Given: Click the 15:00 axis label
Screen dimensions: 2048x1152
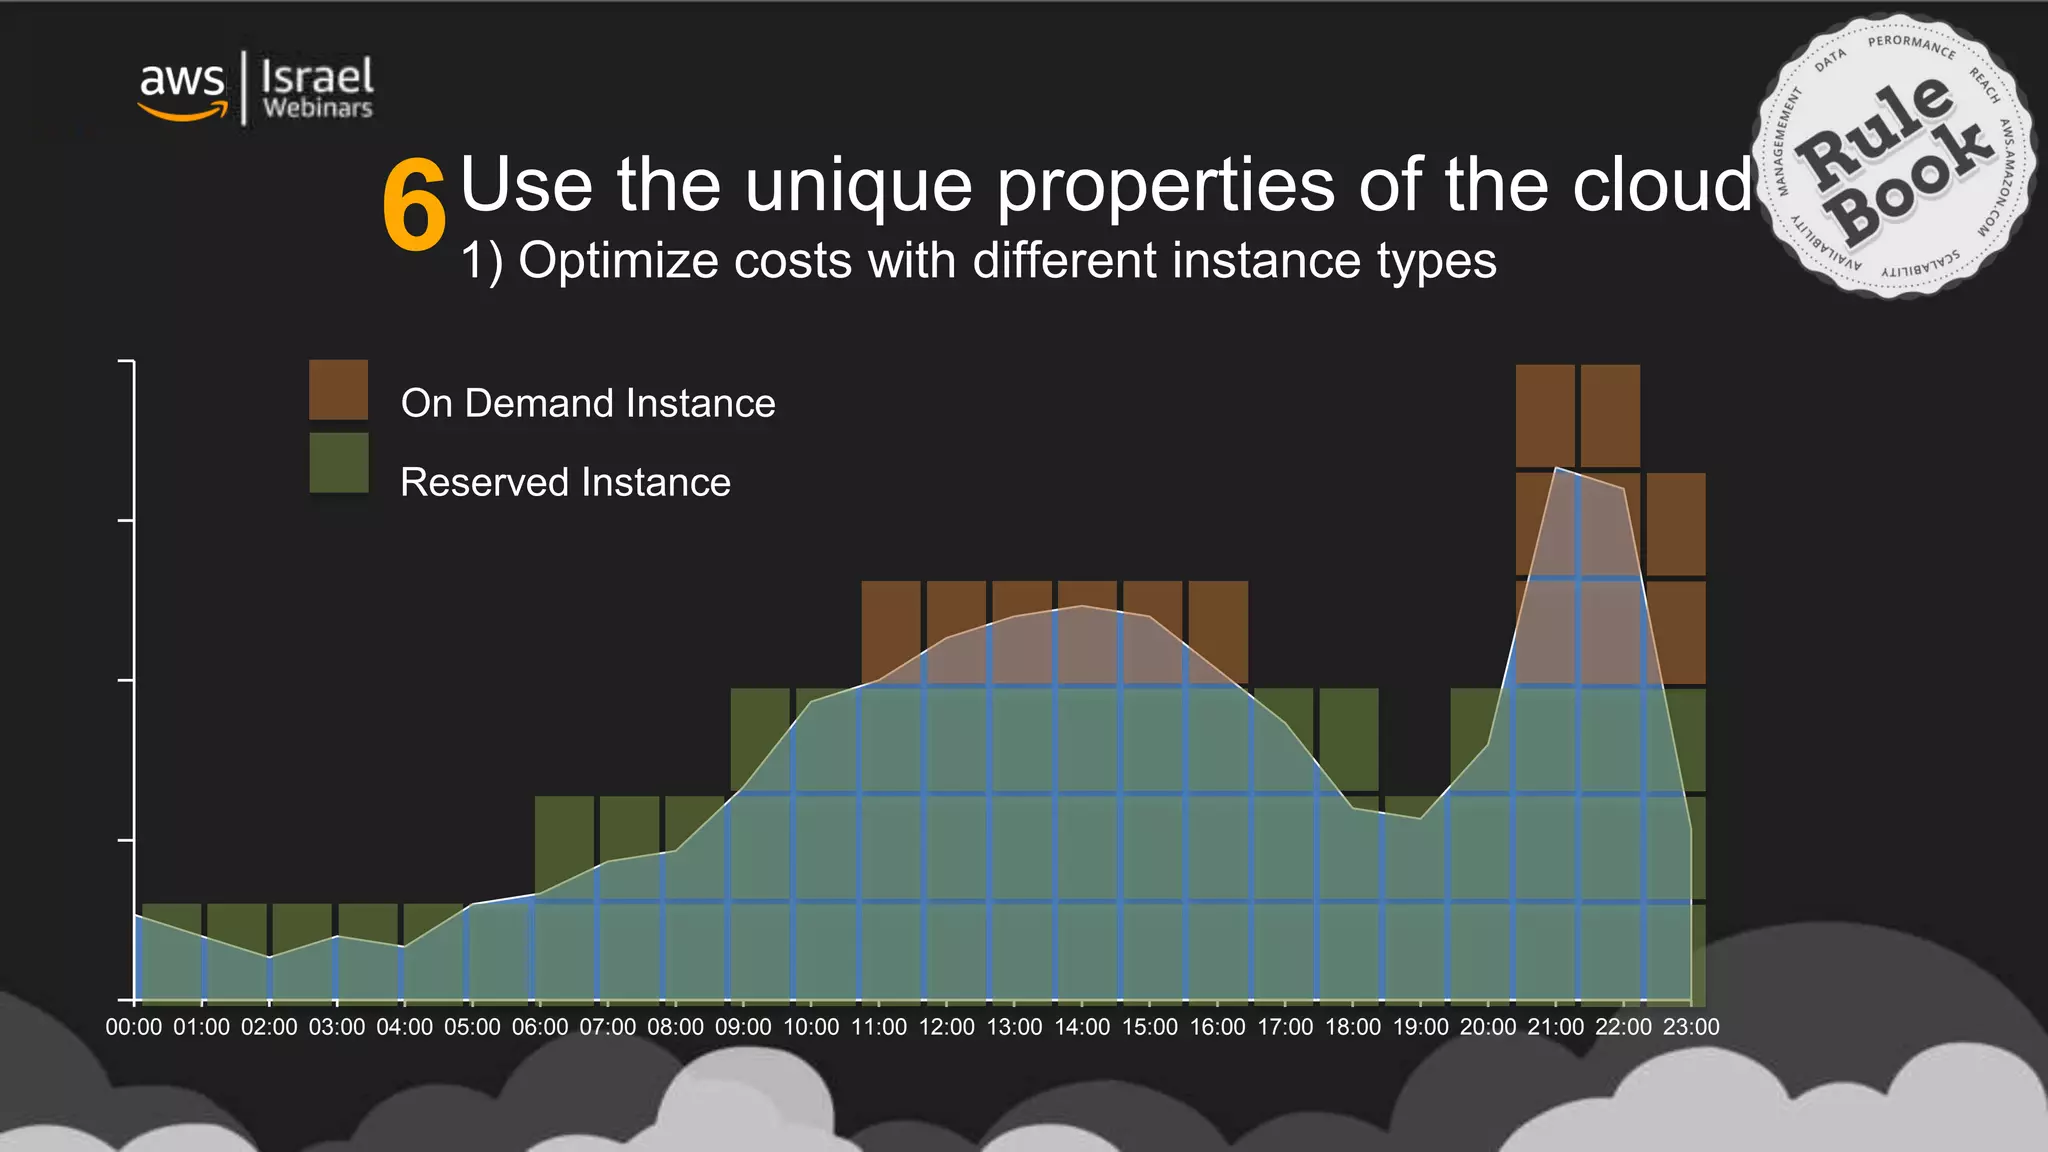Looking at the screenshot, I should [x=1150, y=1027].
